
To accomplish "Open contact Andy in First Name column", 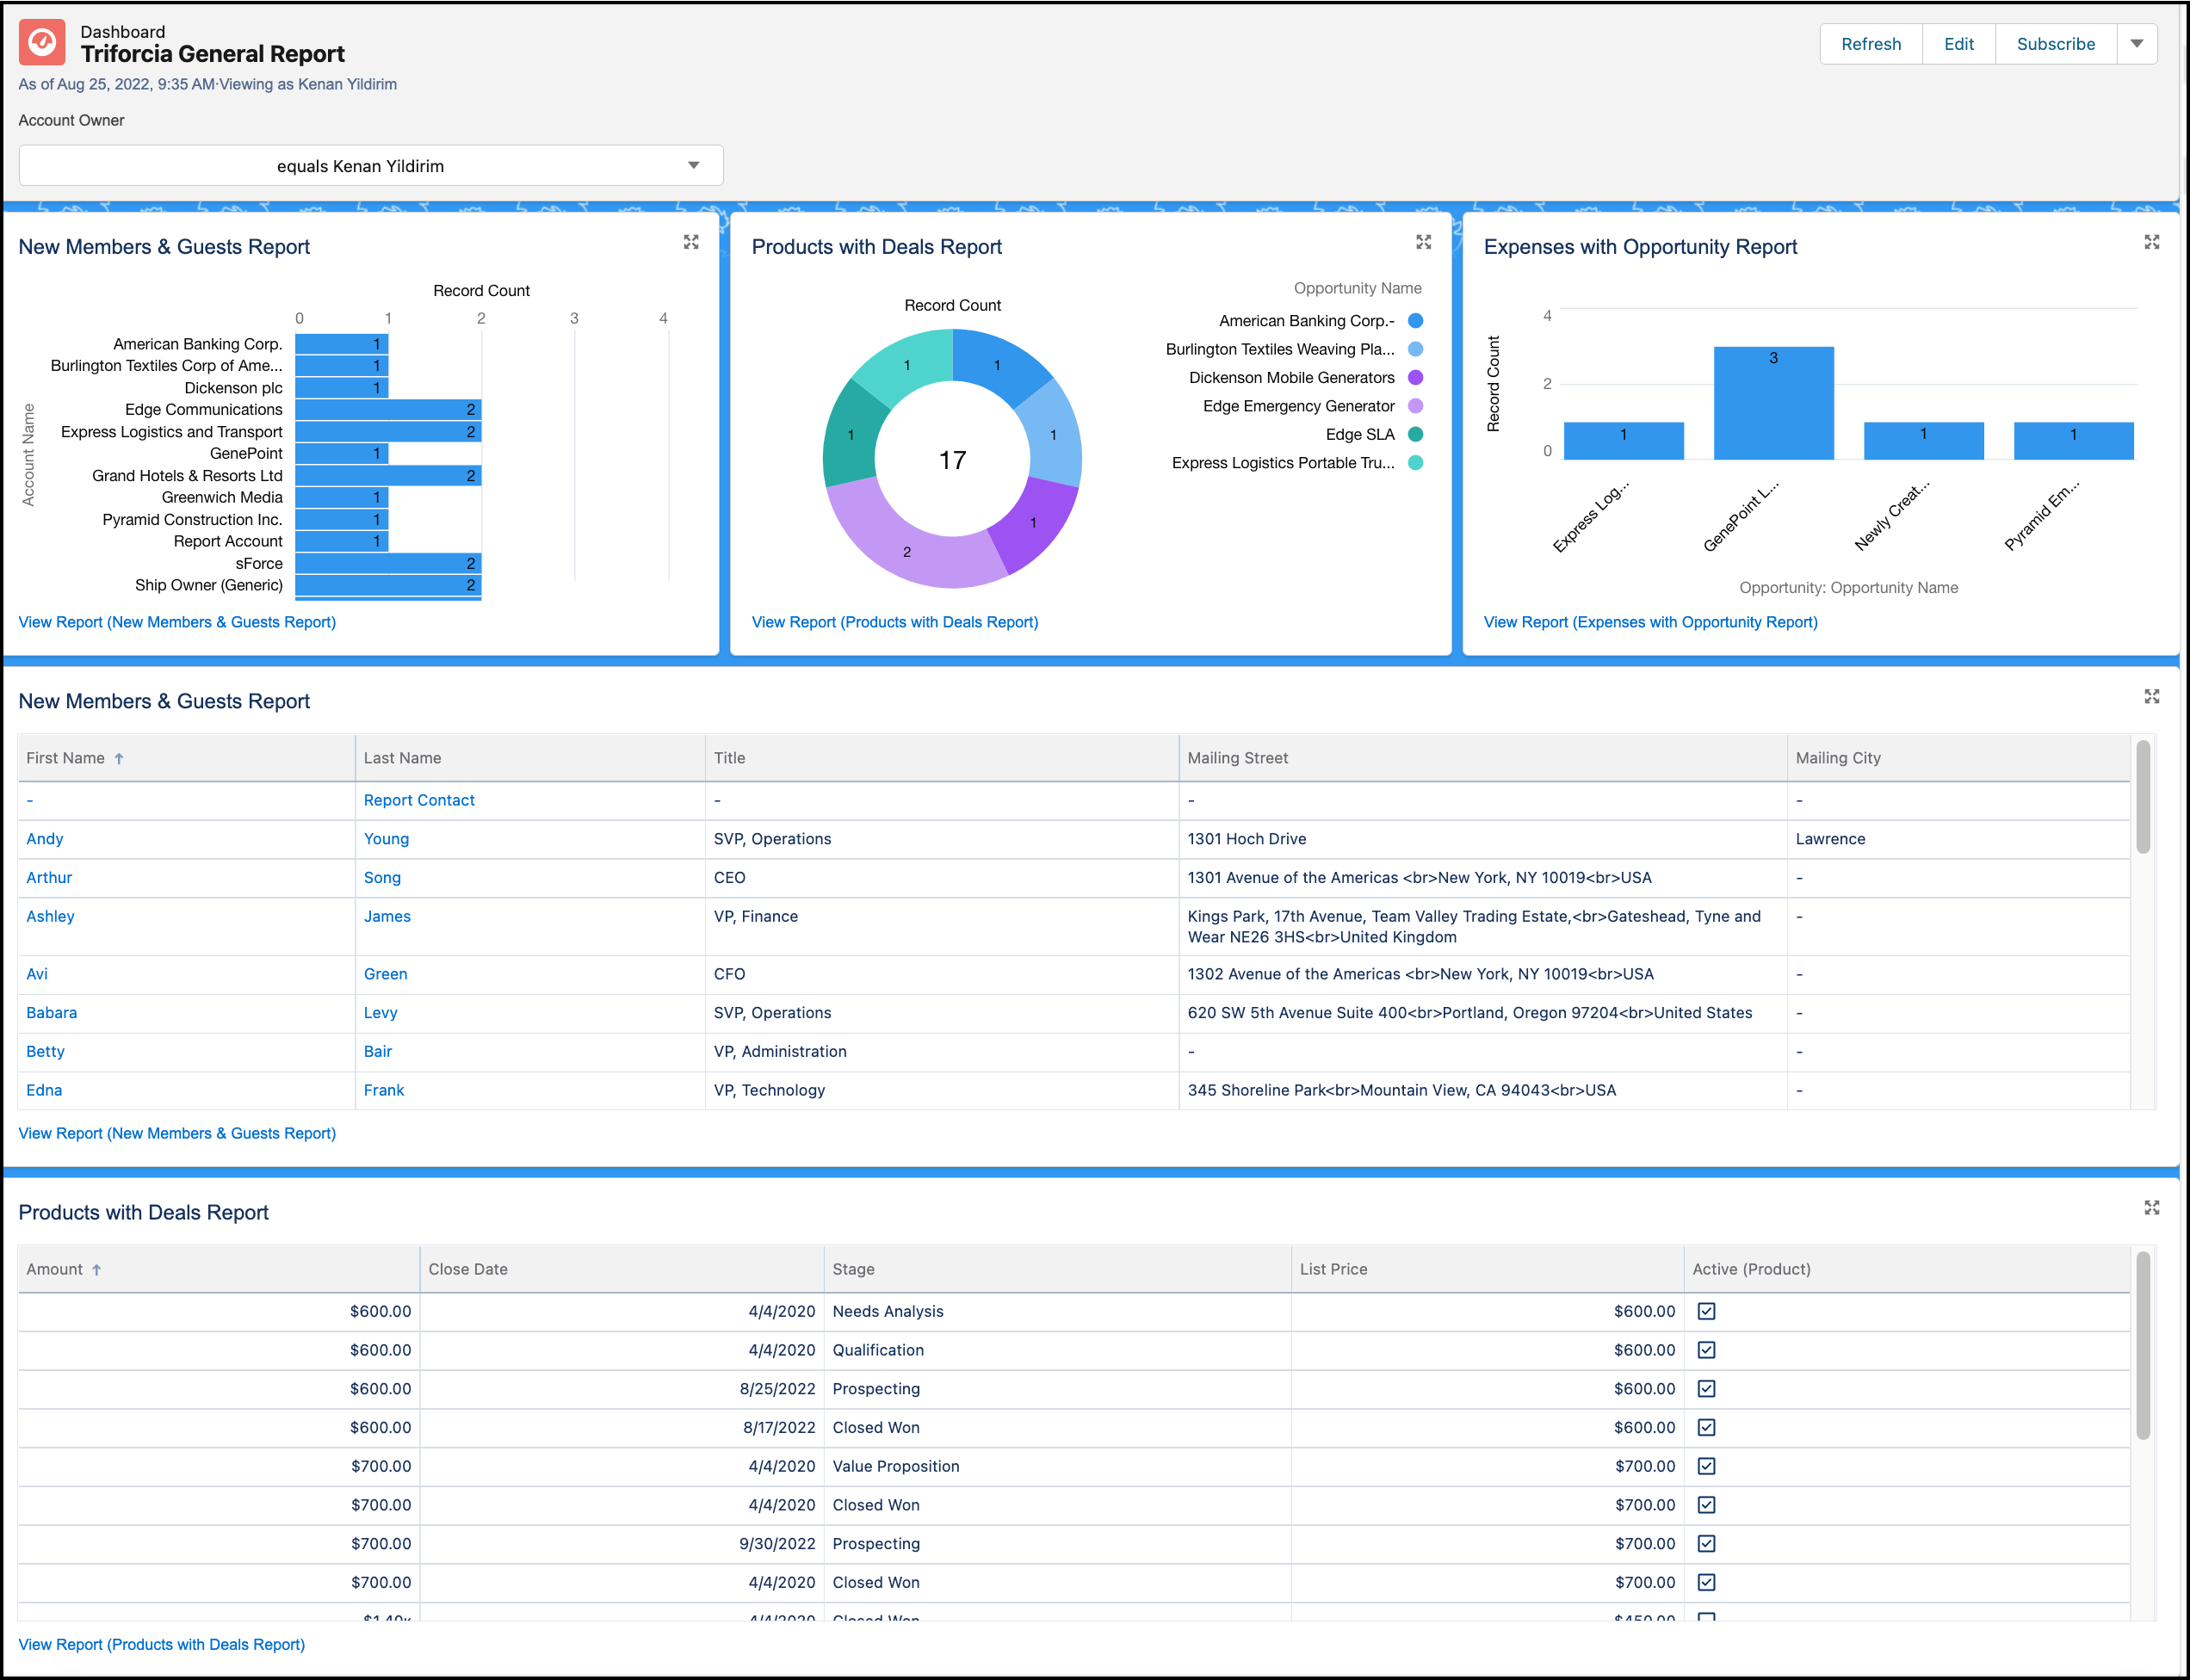I will (45, 839).
